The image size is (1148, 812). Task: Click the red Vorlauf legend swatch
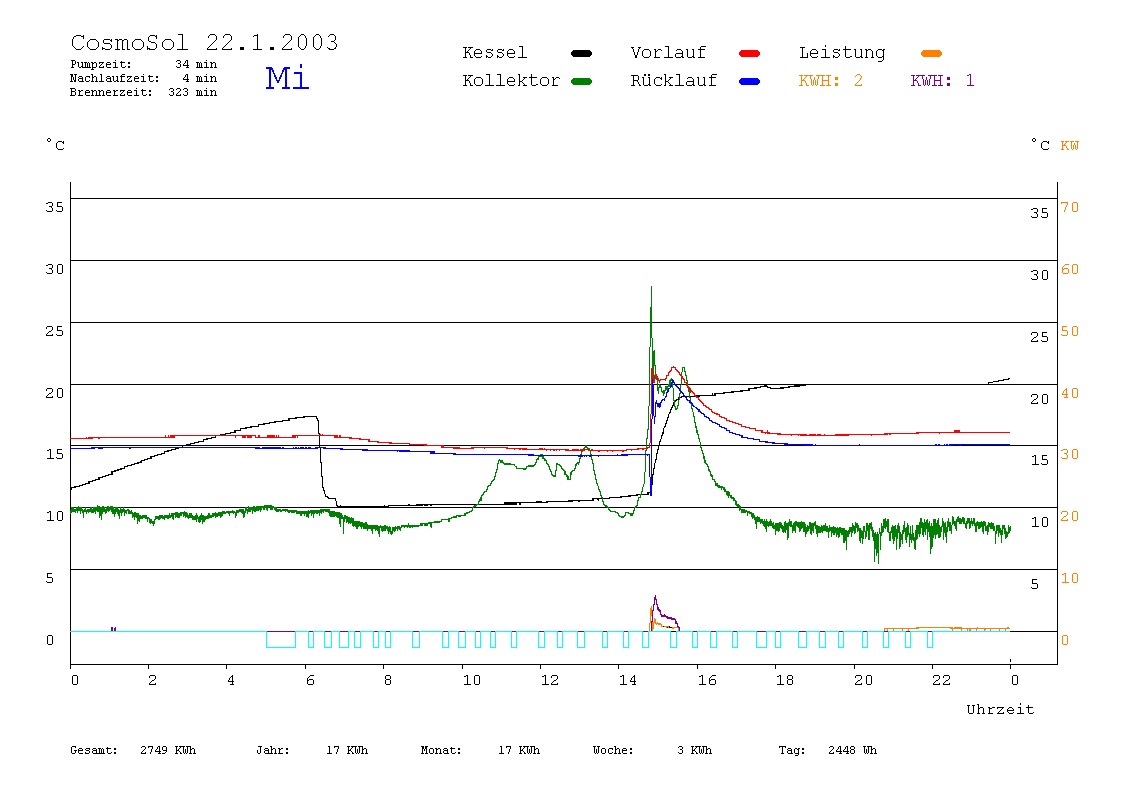(750, 53)
